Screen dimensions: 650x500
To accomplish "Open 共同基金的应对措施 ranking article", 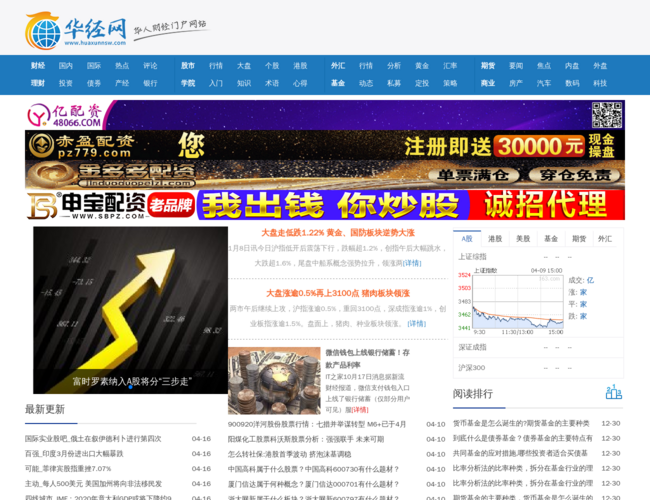I will 520,453.
